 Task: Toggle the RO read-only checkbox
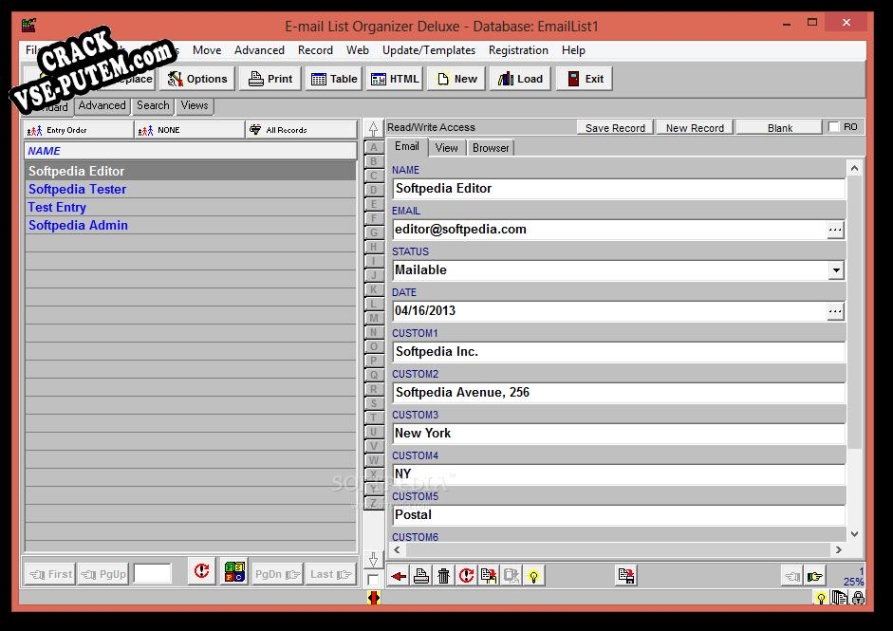[x=834, y=126]
